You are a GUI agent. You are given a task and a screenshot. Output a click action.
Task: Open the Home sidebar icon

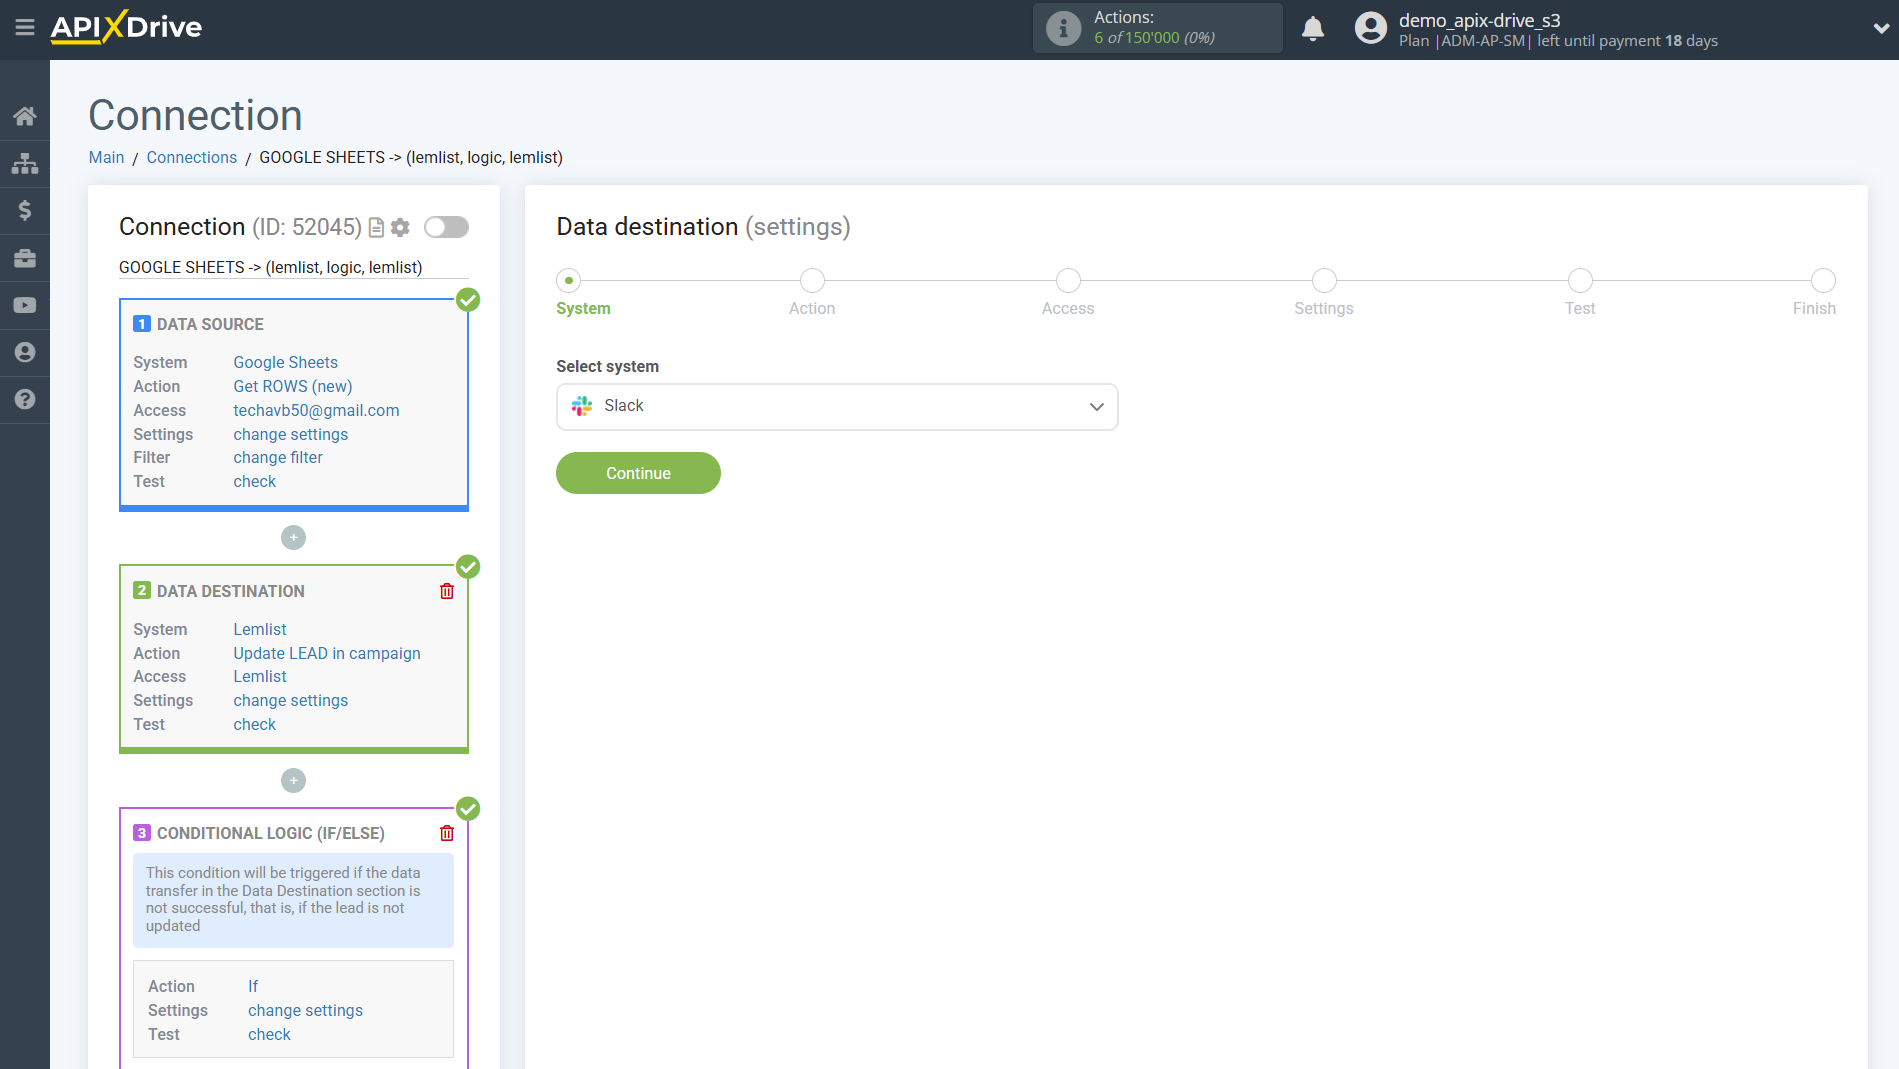pos(25,116)
